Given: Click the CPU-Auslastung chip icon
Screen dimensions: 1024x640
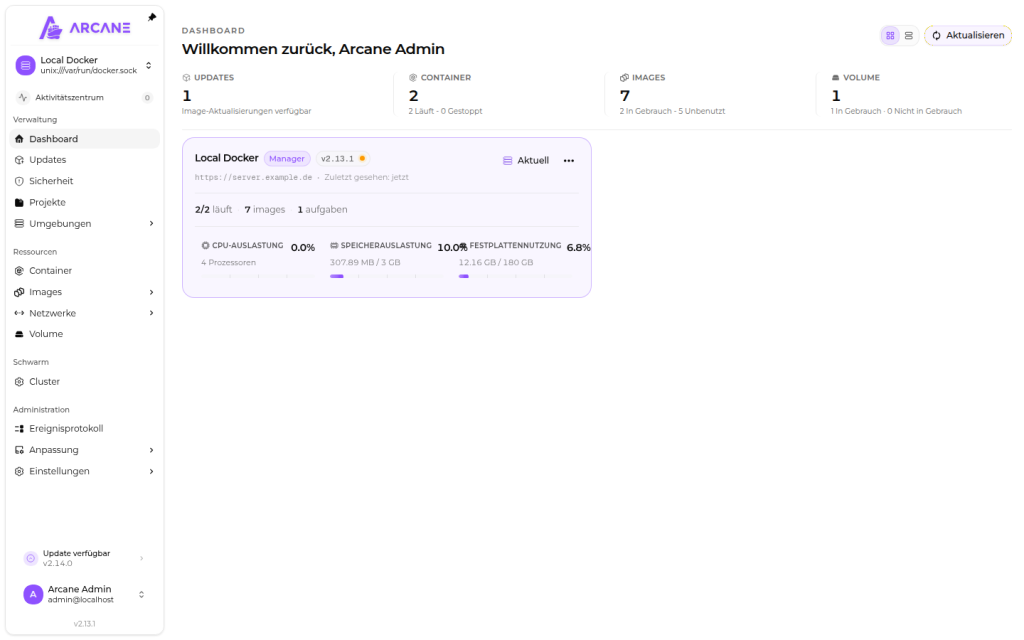Looking at the screenshot, I should click(206, 246).
